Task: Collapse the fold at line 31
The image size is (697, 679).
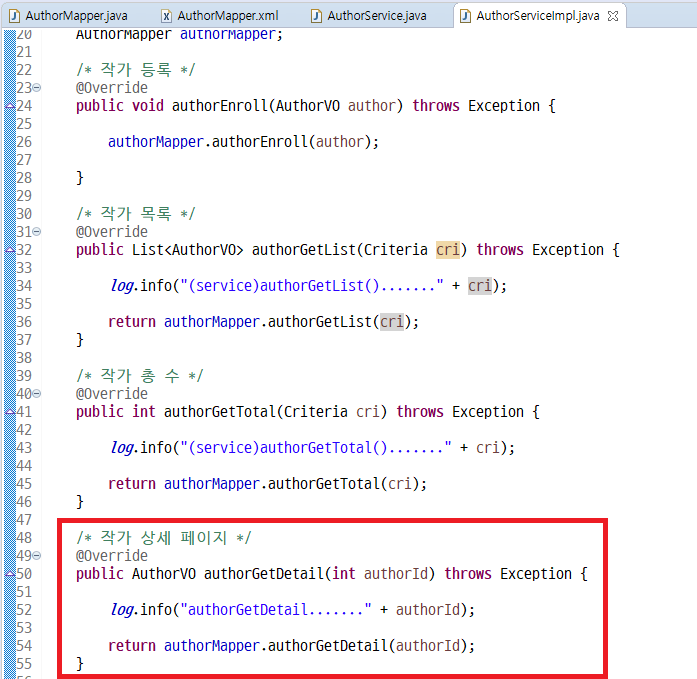Action: (x=37, y=232)
